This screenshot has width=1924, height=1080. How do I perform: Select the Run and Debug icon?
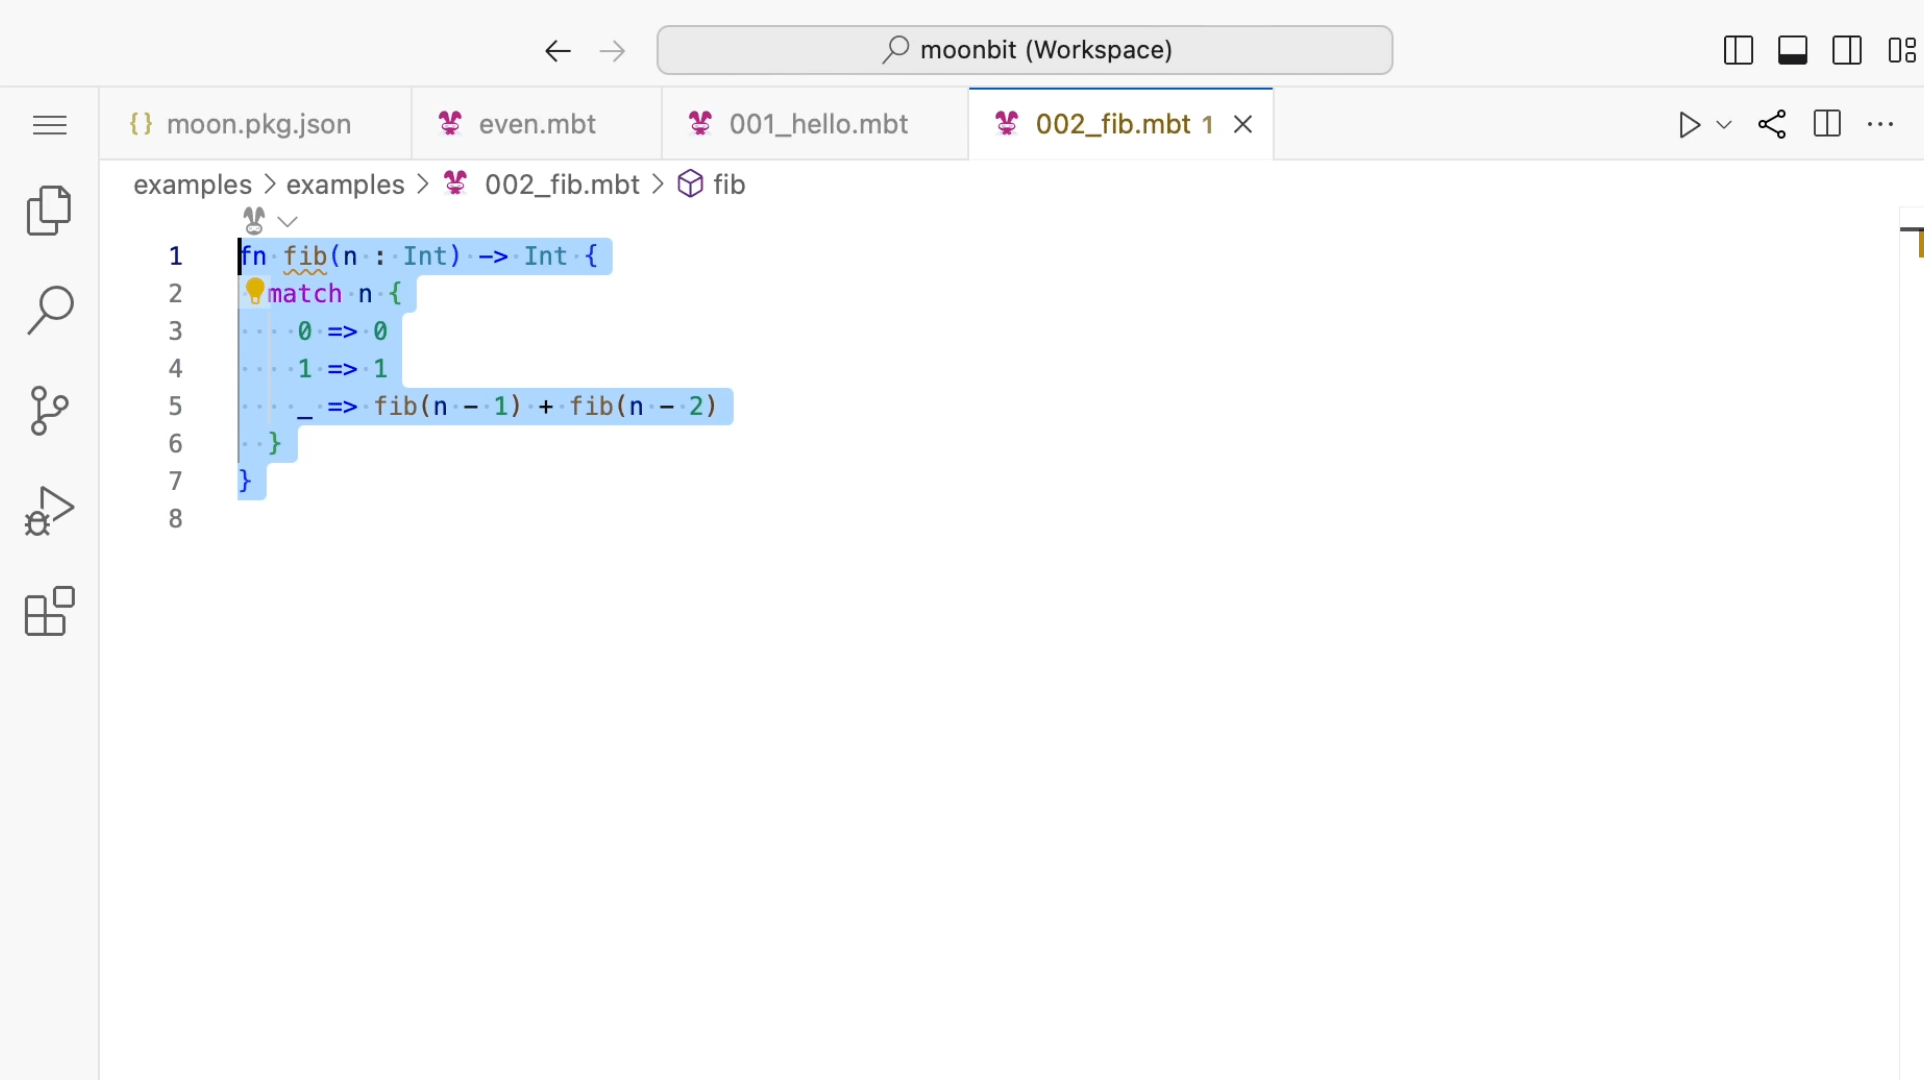pyautogui.click(x=49, y=510)
